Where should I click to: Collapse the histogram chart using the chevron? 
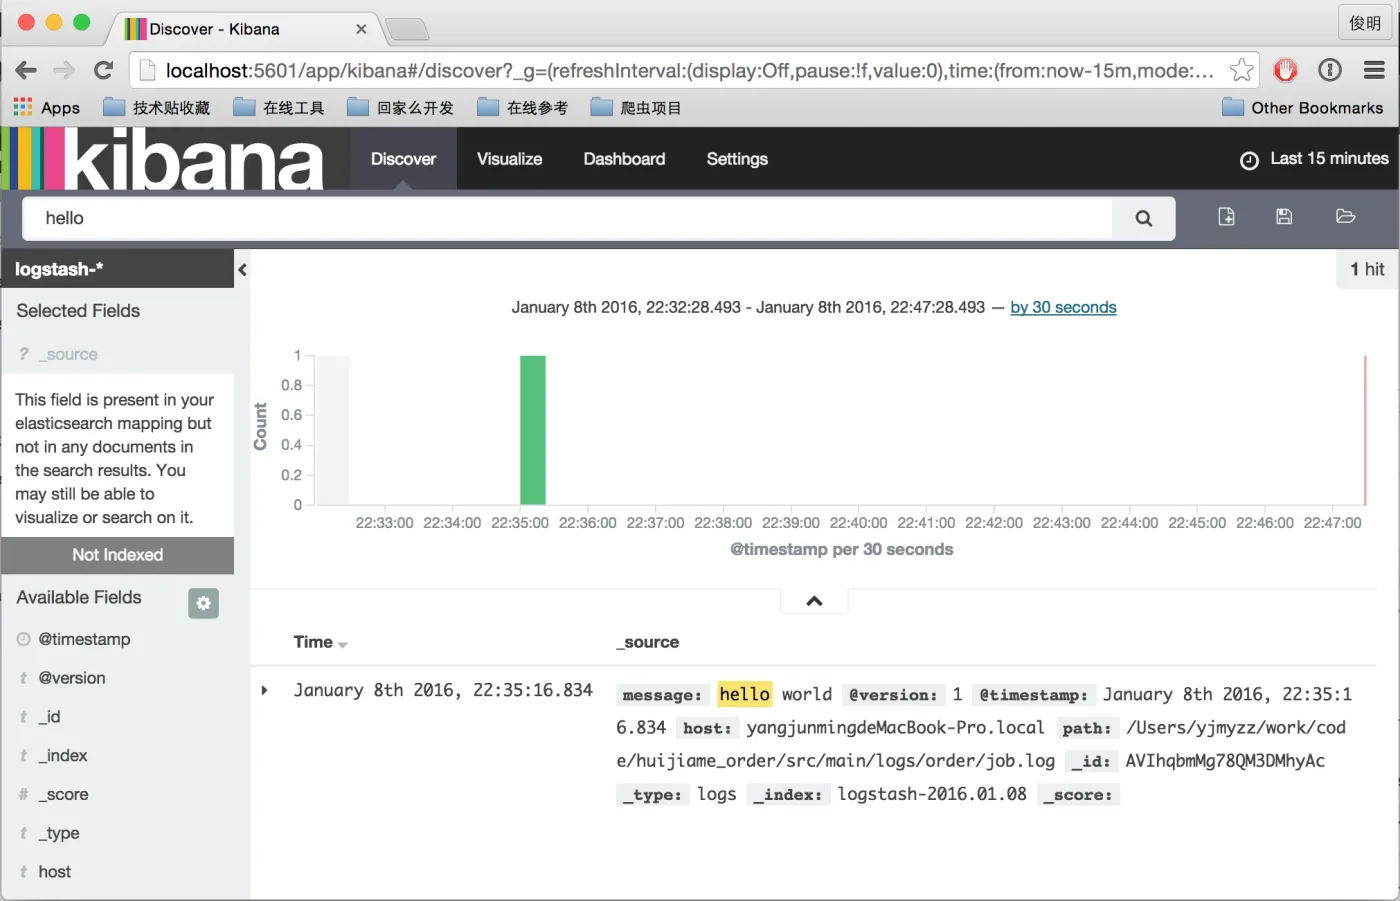coord(814,601)
